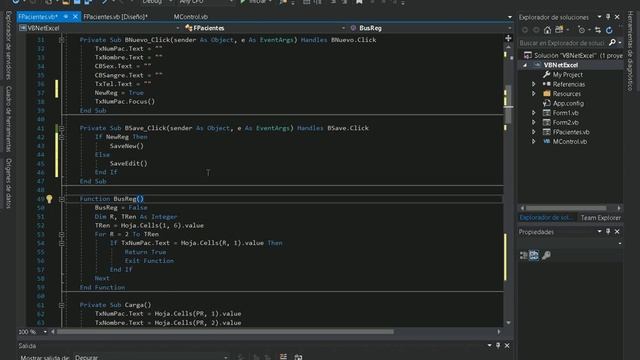Open the FPacientes class dropdown
The width and height of the screenshot is (640, 360).
click(x=343, y=28)
